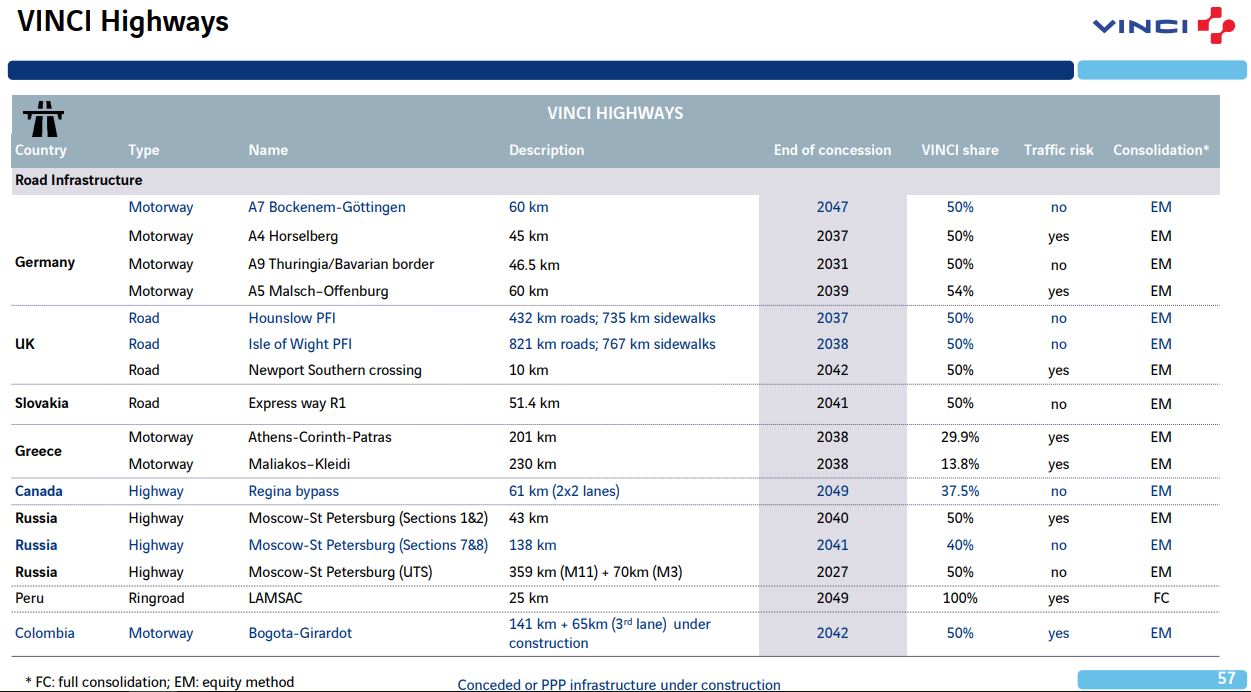
Task: Click the 2027 end of concession value
Action: point(832,572)
